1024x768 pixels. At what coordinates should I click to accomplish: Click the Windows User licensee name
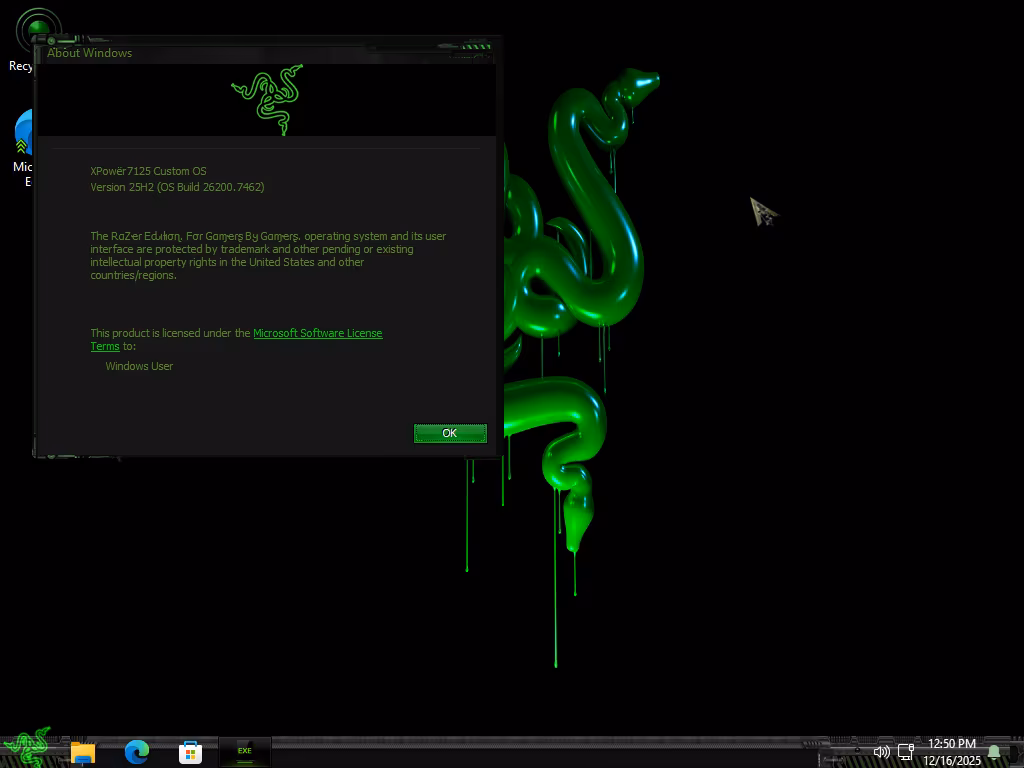click(139, 366)
